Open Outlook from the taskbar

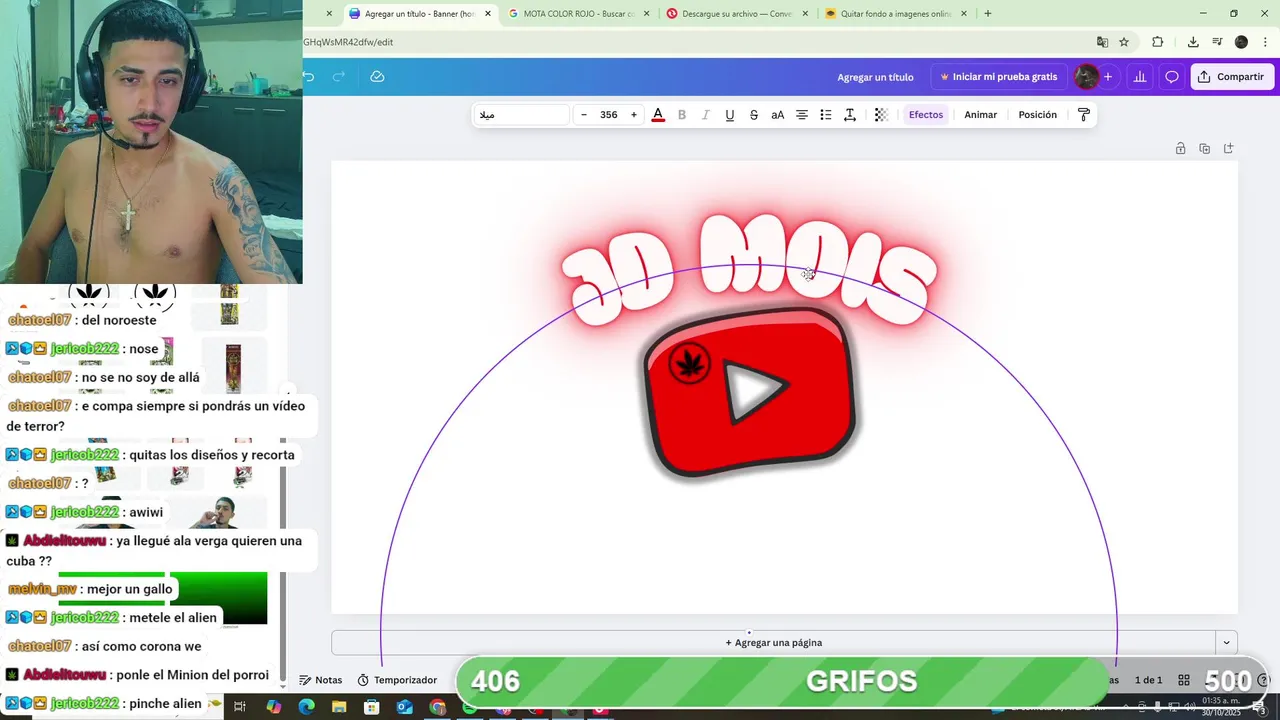click(x=404, y=707)
